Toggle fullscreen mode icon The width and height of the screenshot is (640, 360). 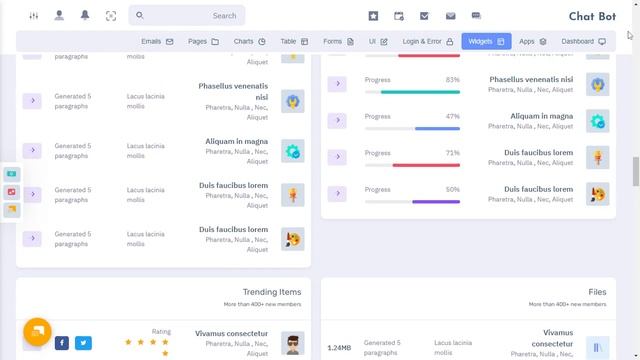111,16
